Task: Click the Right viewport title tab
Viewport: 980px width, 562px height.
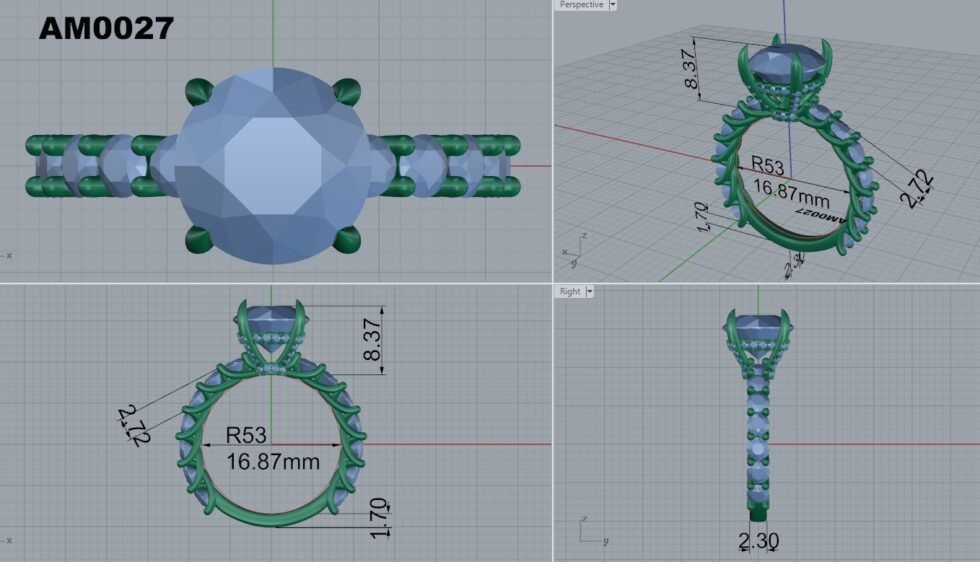Action: pyautogui.click(x=570, y=291)
